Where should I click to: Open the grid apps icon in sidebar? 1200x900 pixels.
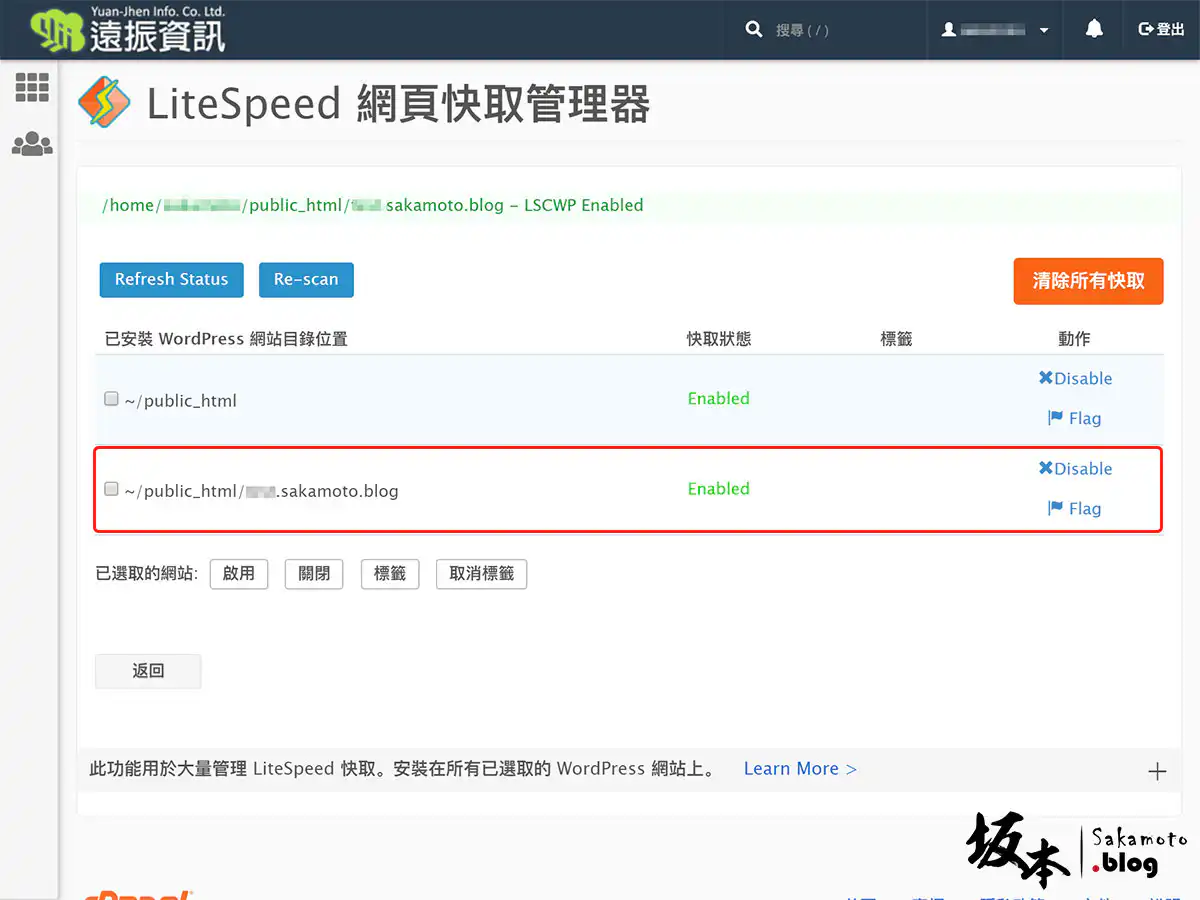(32, 88)
